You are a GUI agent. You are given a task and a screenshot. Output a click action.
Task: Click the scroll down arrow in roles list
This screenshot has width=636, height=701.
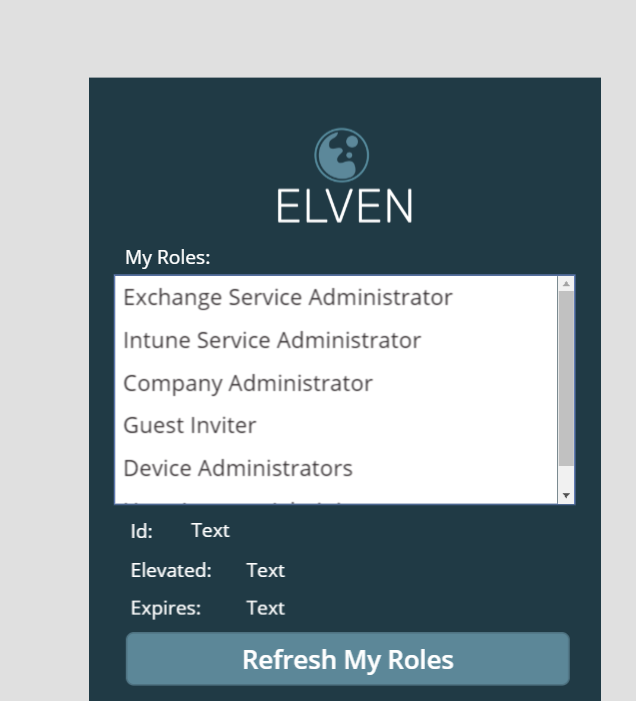coord(566,495)
